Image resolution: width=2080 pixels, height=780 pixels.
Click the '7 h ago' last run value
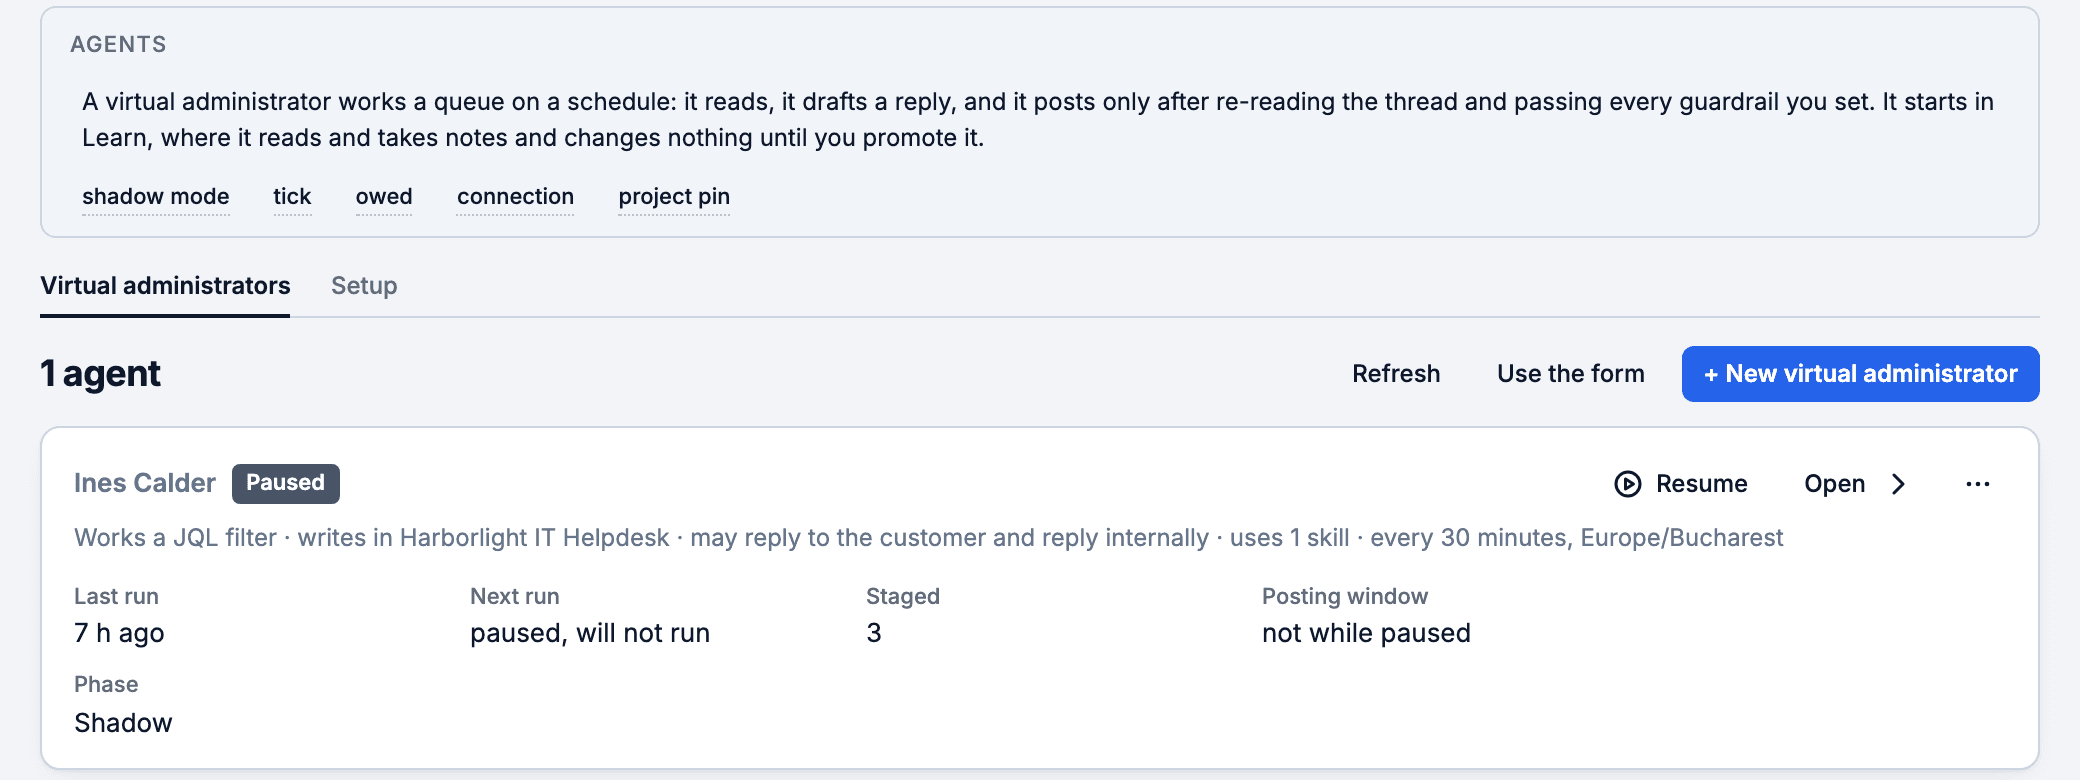coord(119,633)
